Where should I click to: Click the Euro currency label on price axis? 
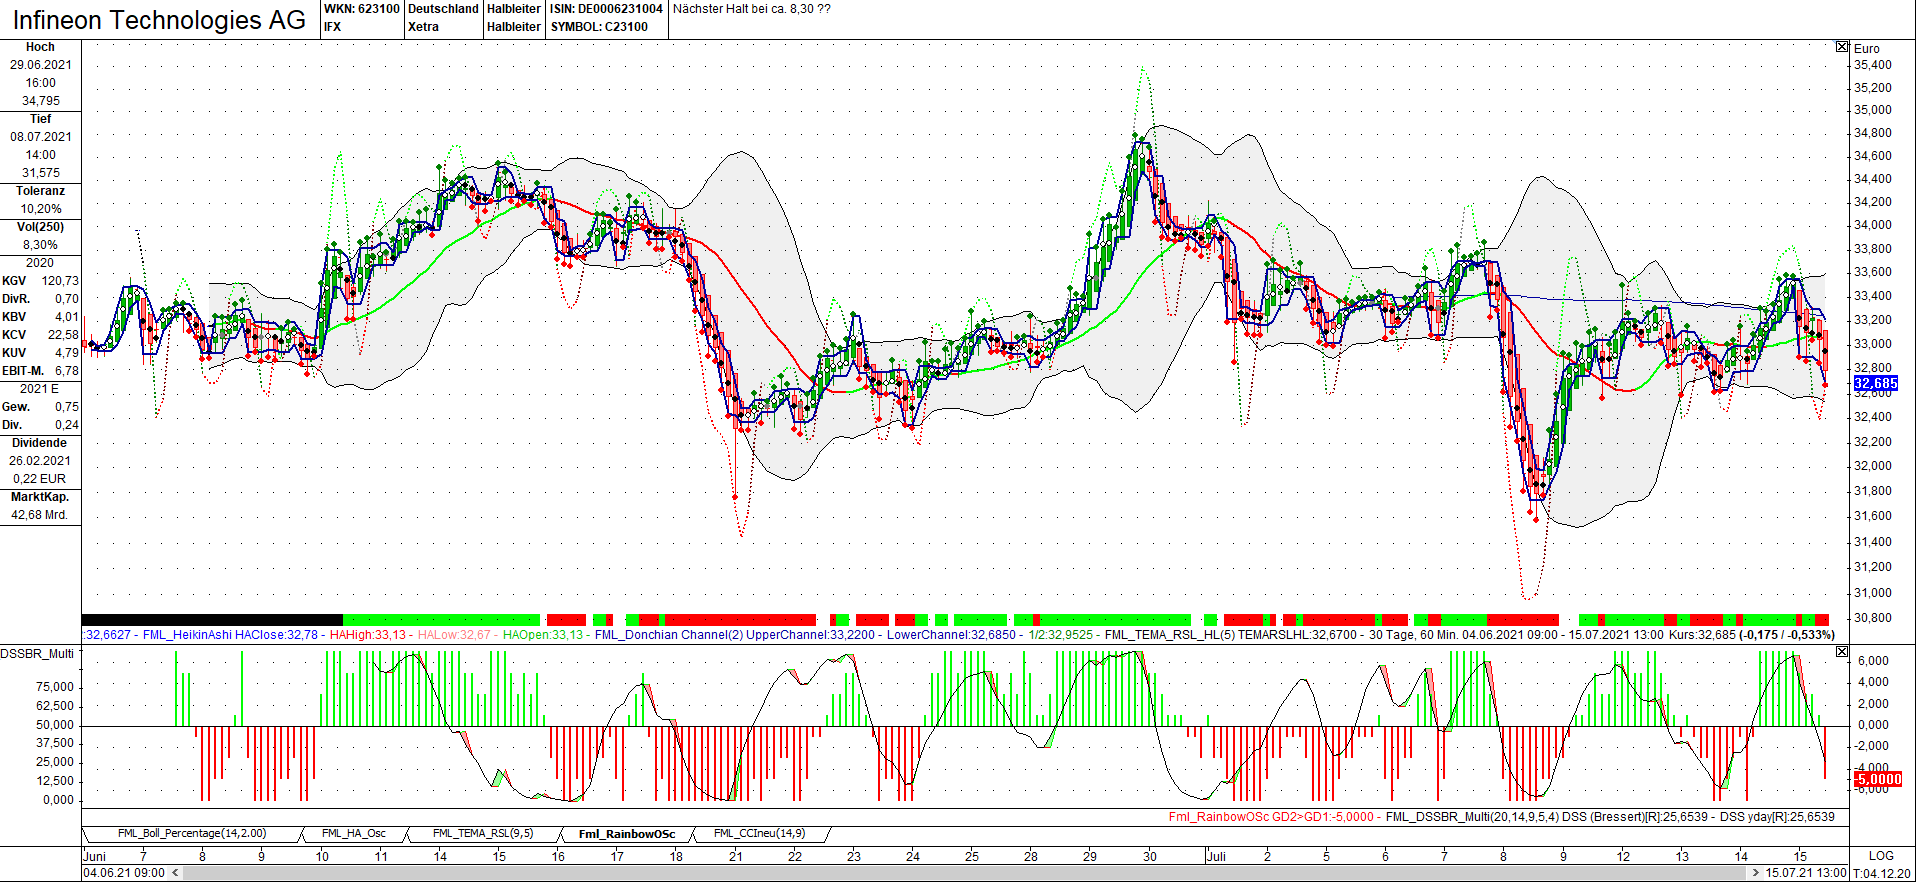pyautogui.click(x=1867, y=49)
